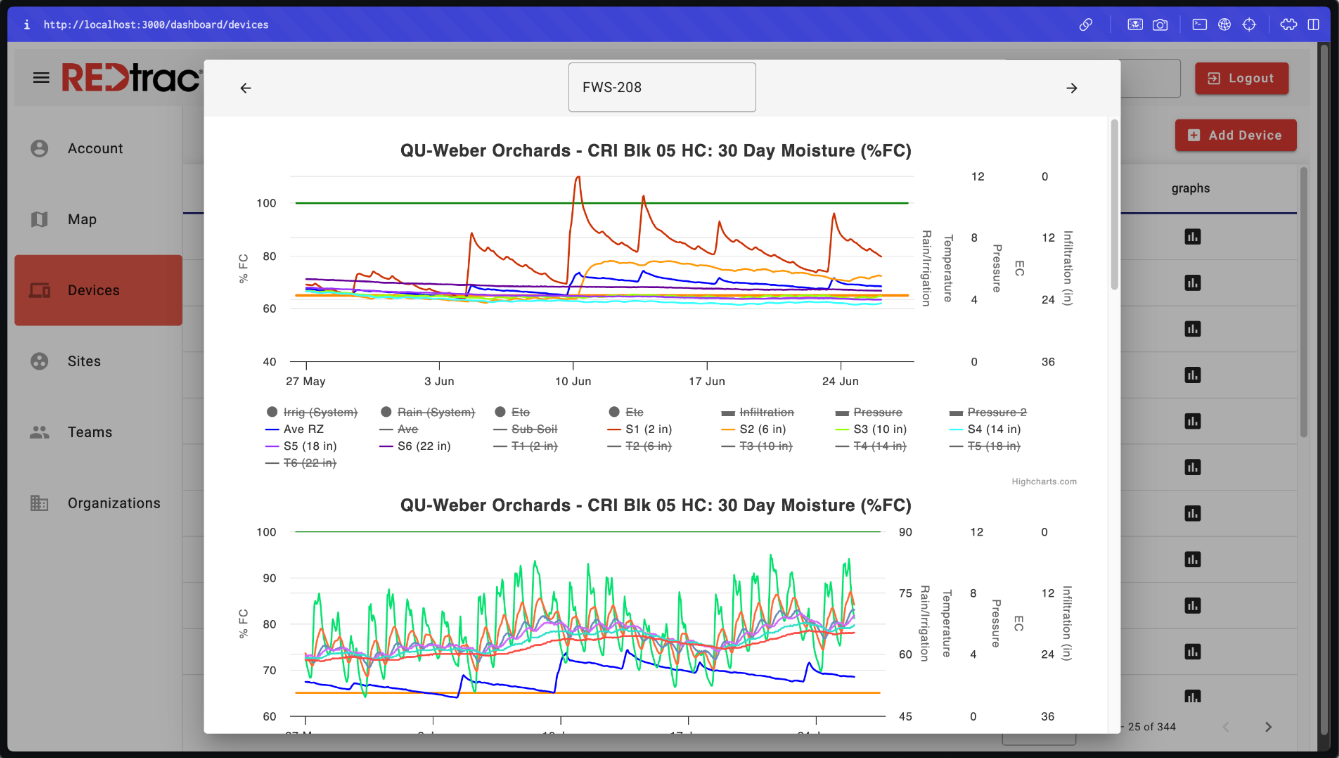Open the Highcharts.com credit link
This screenshot has width=1339, height=758.
(1044, 482)
